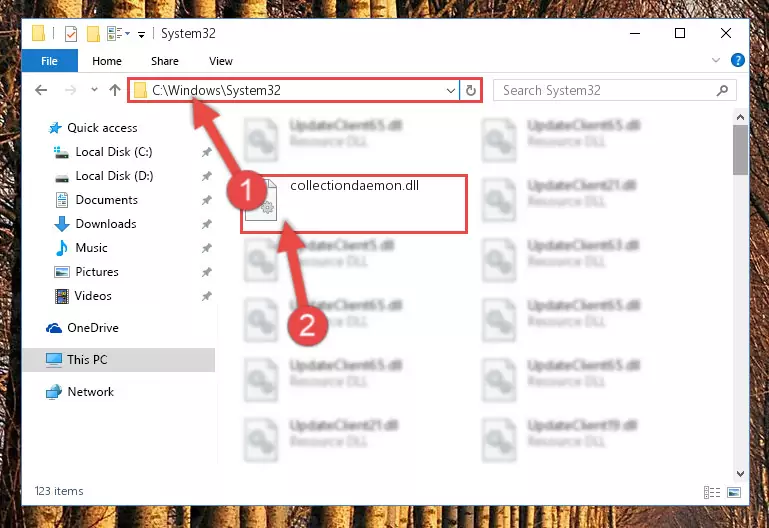The height and width of the screenshot is (528, 769).
Task: Unpin Music via its pin icon
Action: (x=206, y=248)
